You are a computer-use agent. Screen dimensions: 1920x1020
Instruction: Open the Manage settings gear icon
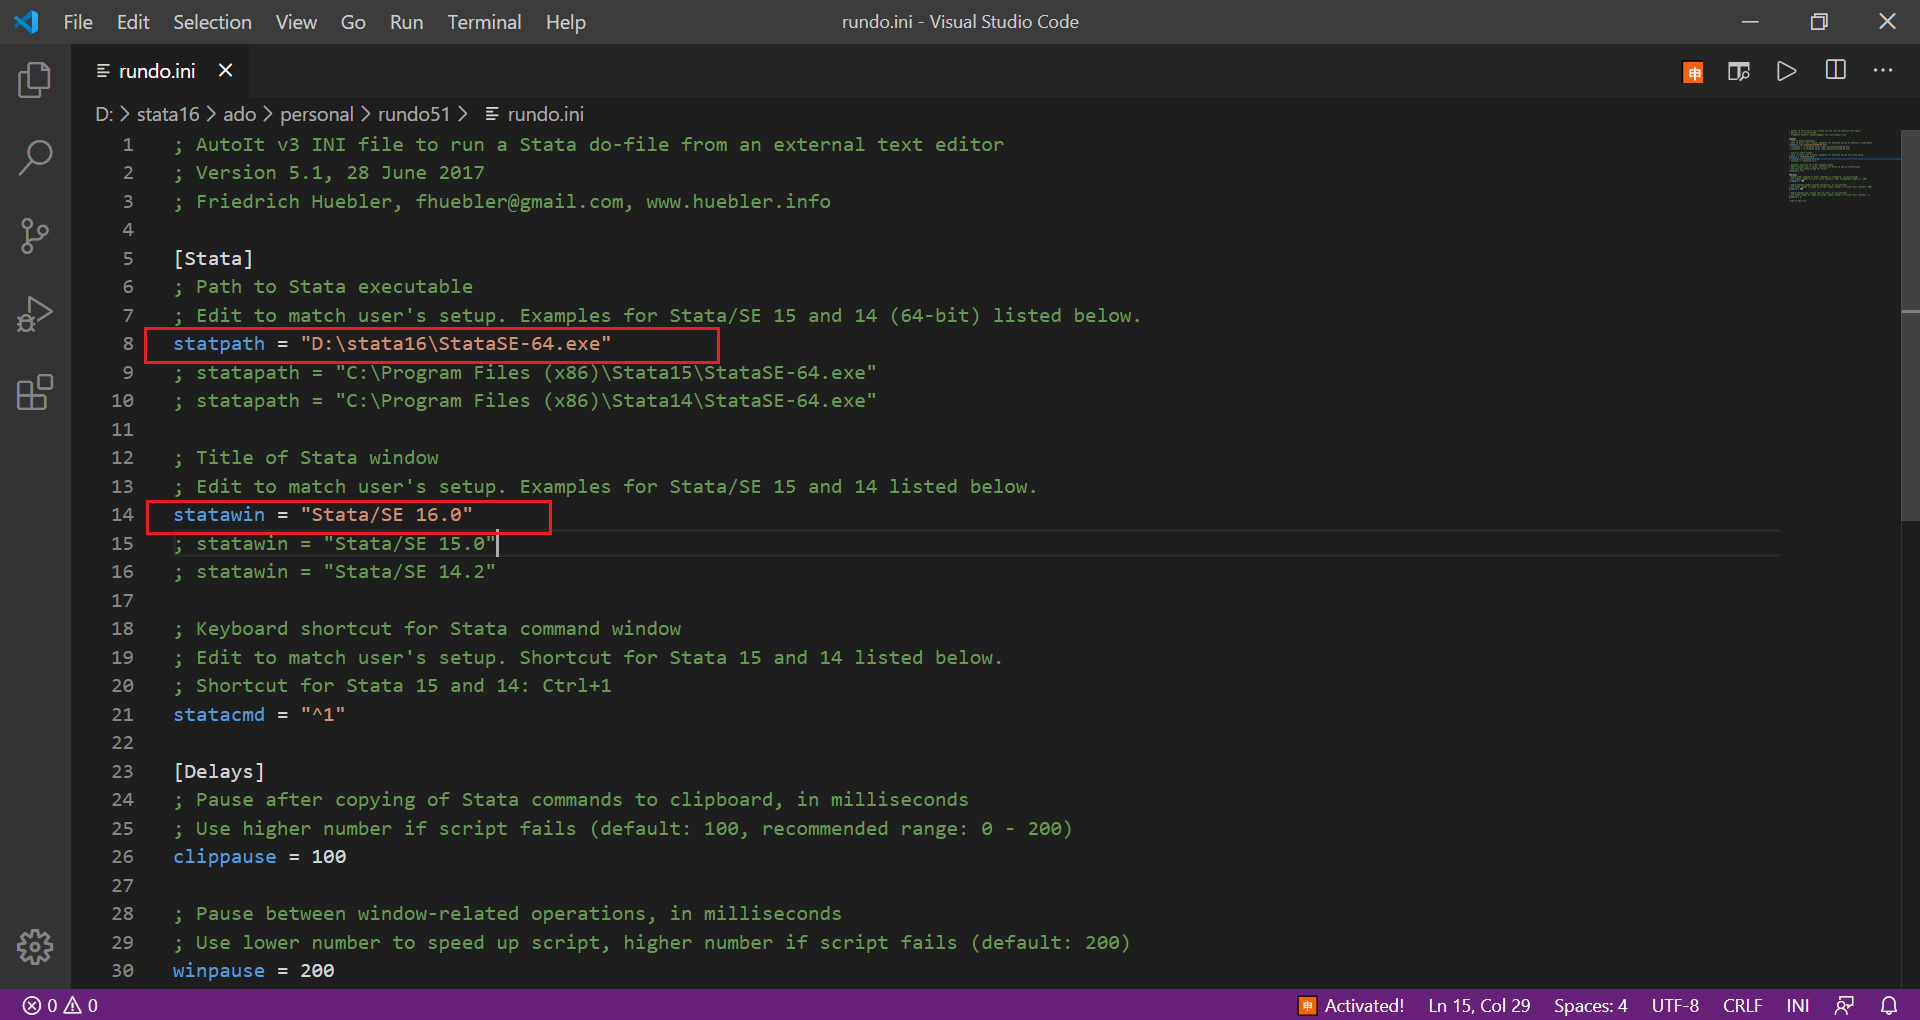[x=35, y=947]
